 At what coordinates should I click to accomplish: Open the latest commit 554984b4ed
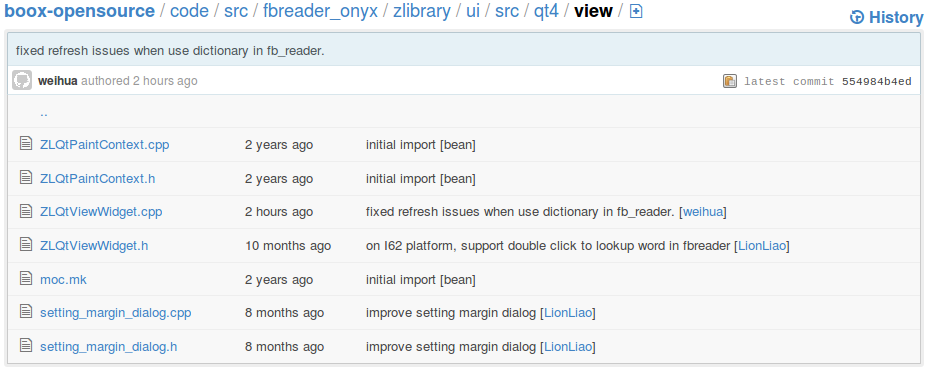click(877, 82)
